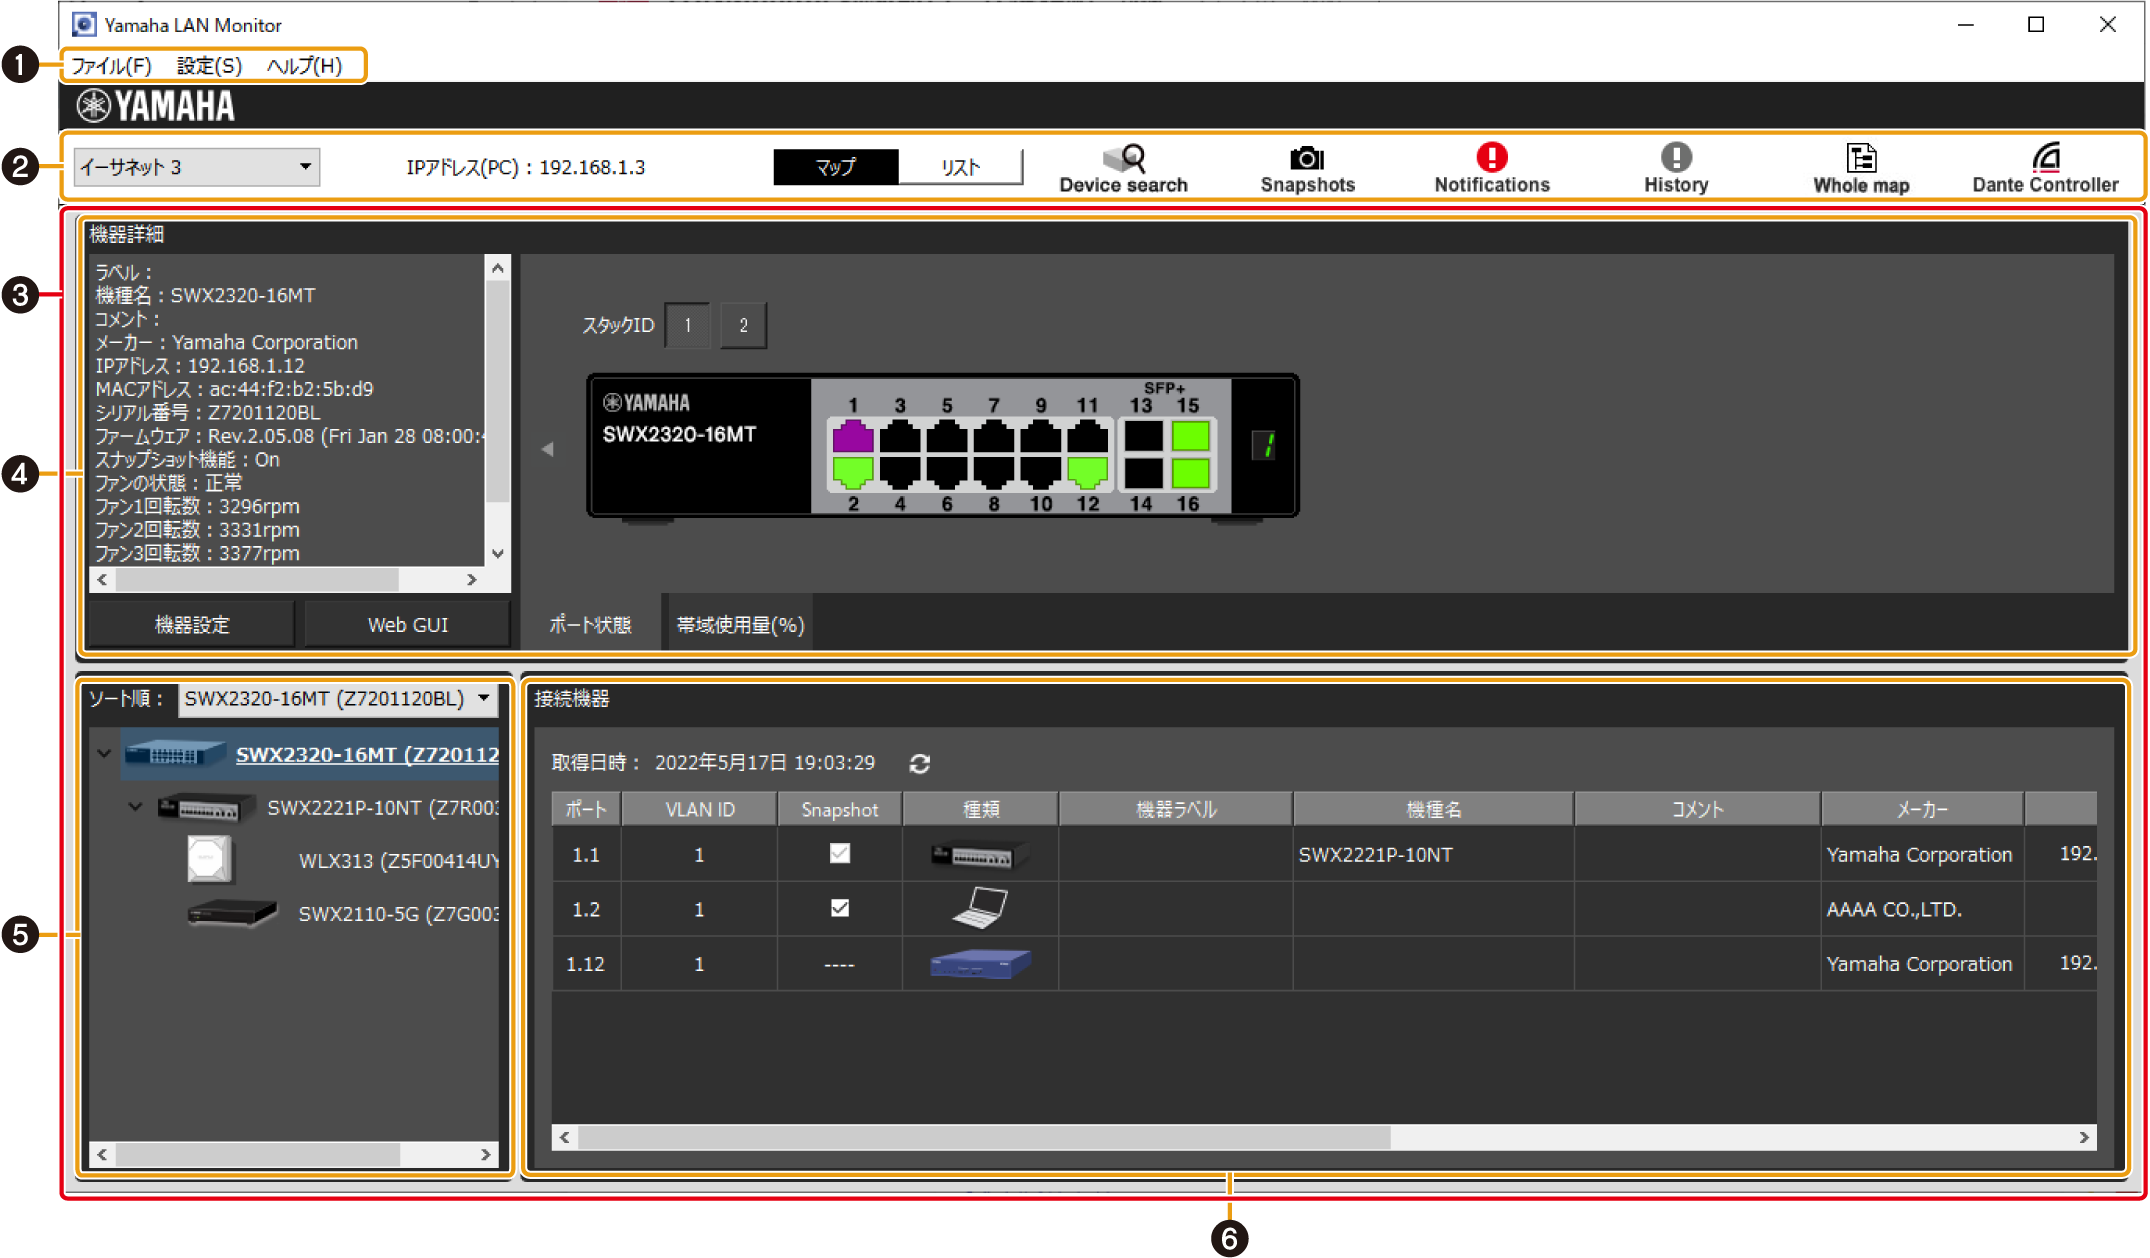Click purple port 1 on the switch image
Screen dimensions: 2150x1258
coord(853,437)
